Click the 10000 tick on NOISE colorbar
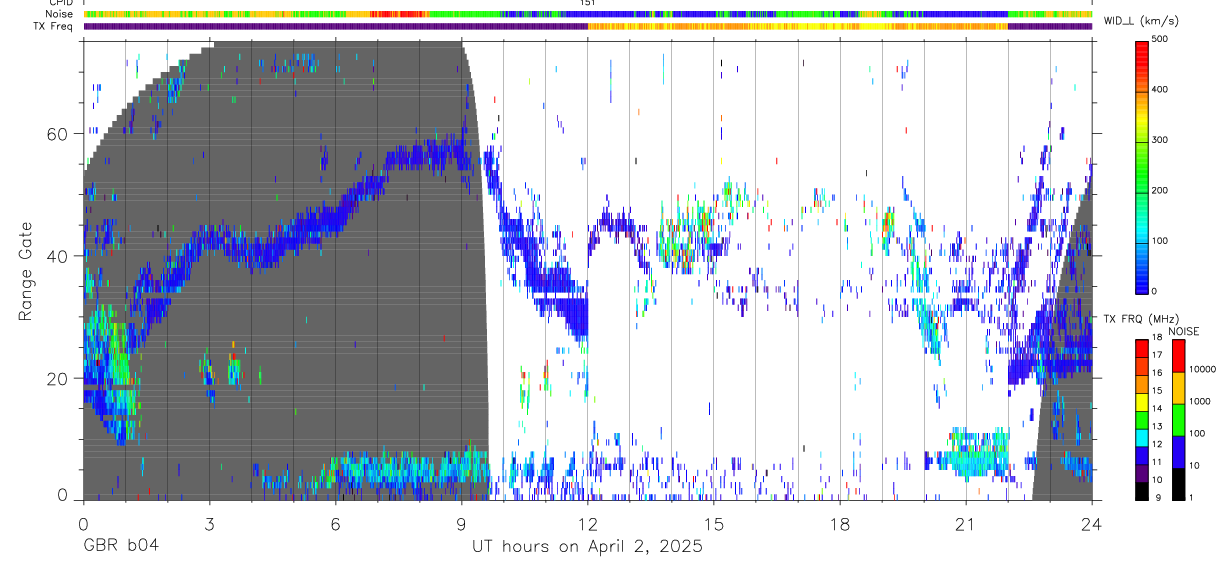 point(1204,369)
